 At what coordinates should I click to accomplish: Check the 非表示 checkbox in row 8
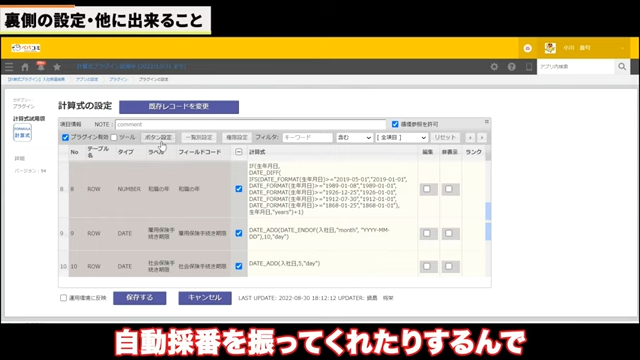coord(449,189)
